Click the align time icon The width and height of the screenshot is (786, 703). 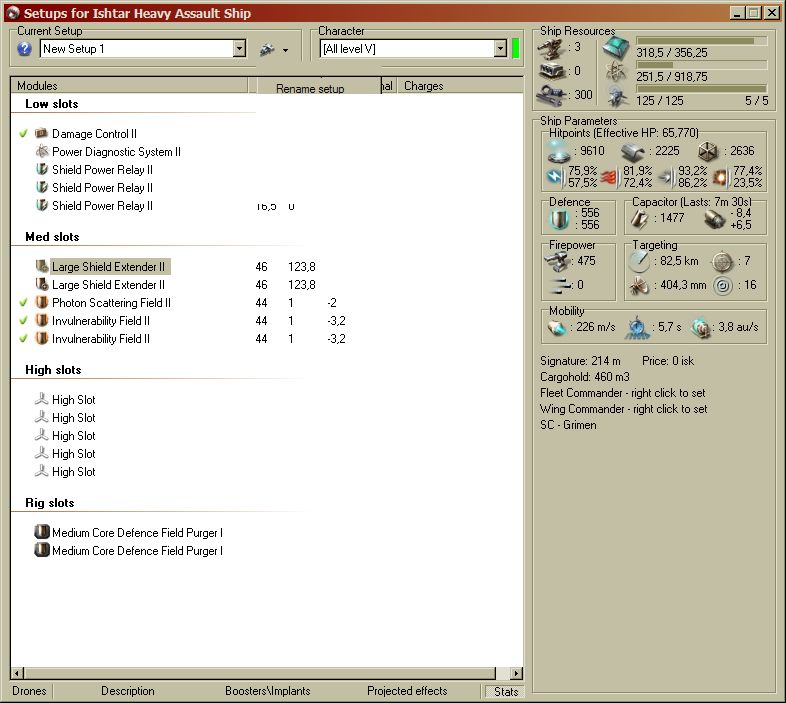pyautogui.click(x=637, y=327)
